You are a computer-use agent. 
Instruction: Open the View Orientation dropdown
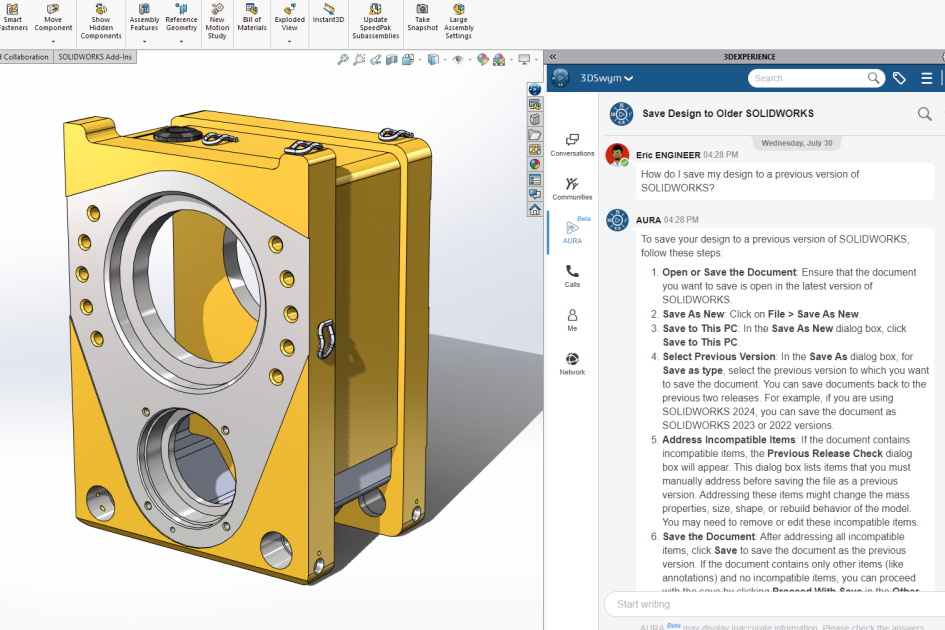click(x=445, y=59)
